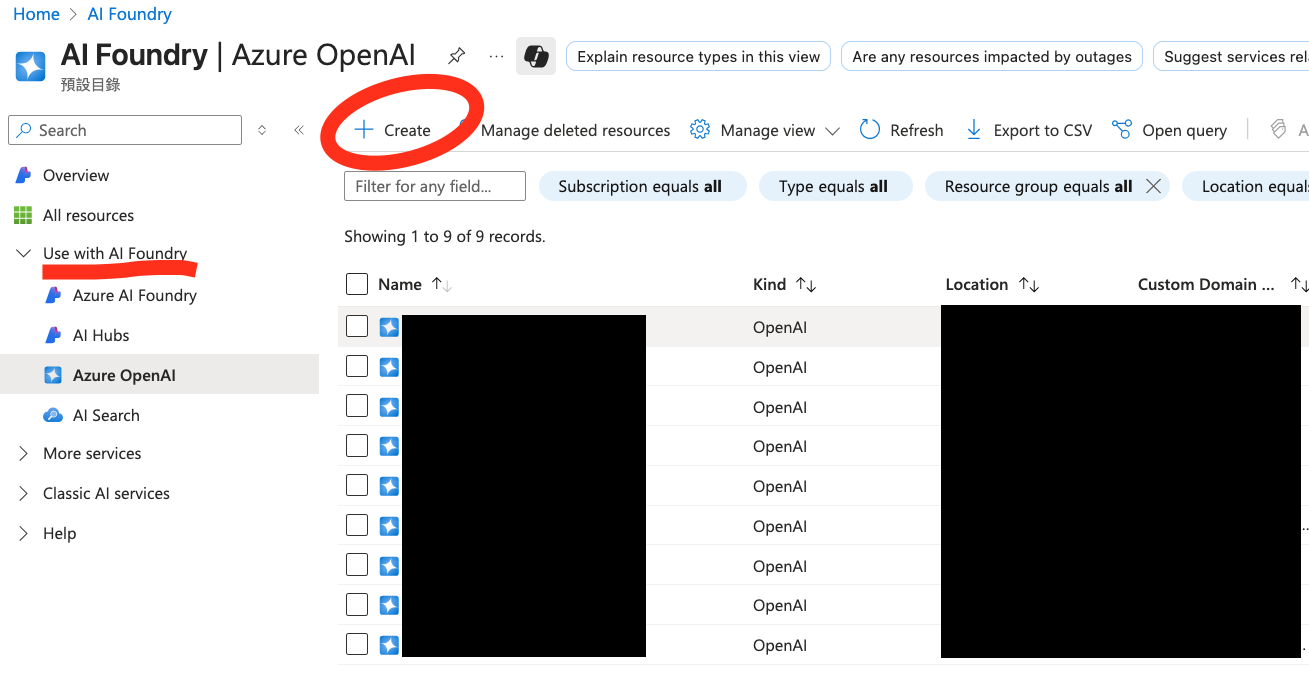Click the Create button
This screenshot has width=1309, height=690.
pyautogui.click(x=393, y=130)
